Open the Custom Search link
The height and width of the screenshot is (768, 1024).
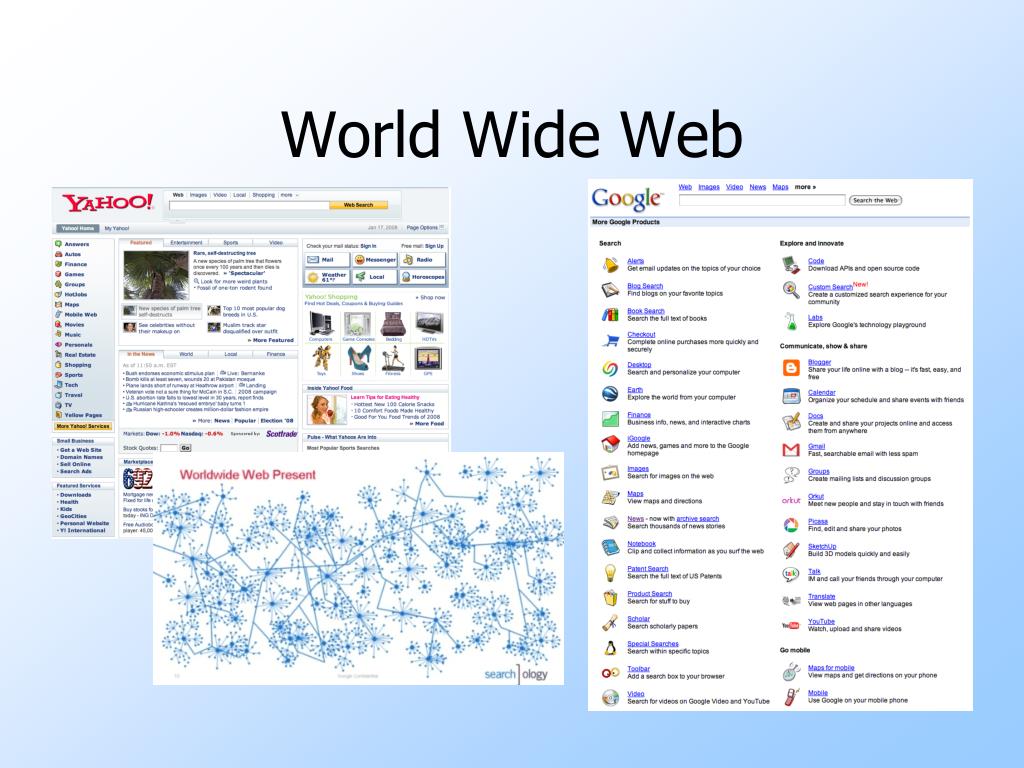click(830, 287)
